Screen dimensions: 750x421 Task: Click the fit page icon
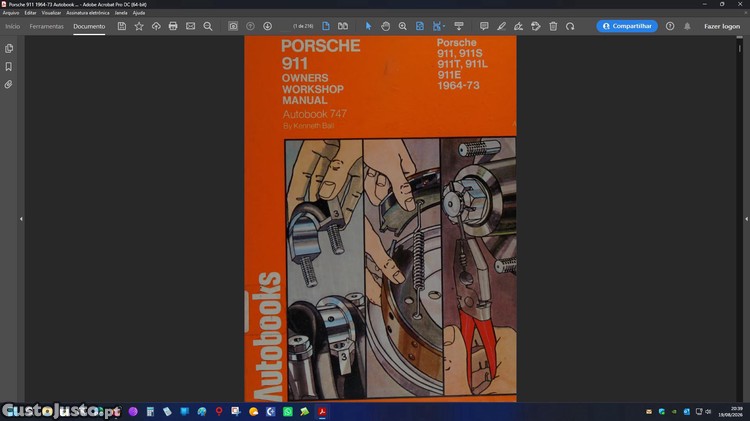[419, 26]
